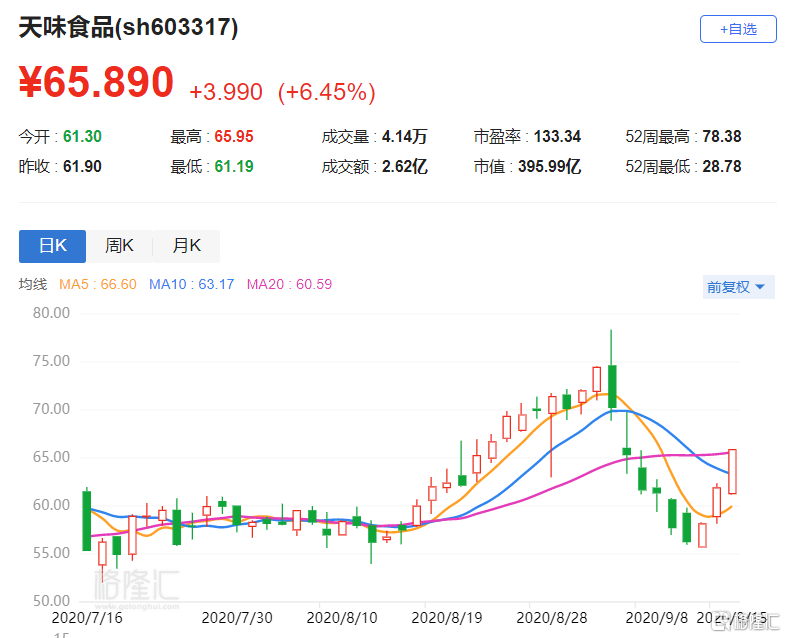Select the MA10 : 63.17 indicator label
The height and width of the screenshot is (638, 786).
pos(191,285)
